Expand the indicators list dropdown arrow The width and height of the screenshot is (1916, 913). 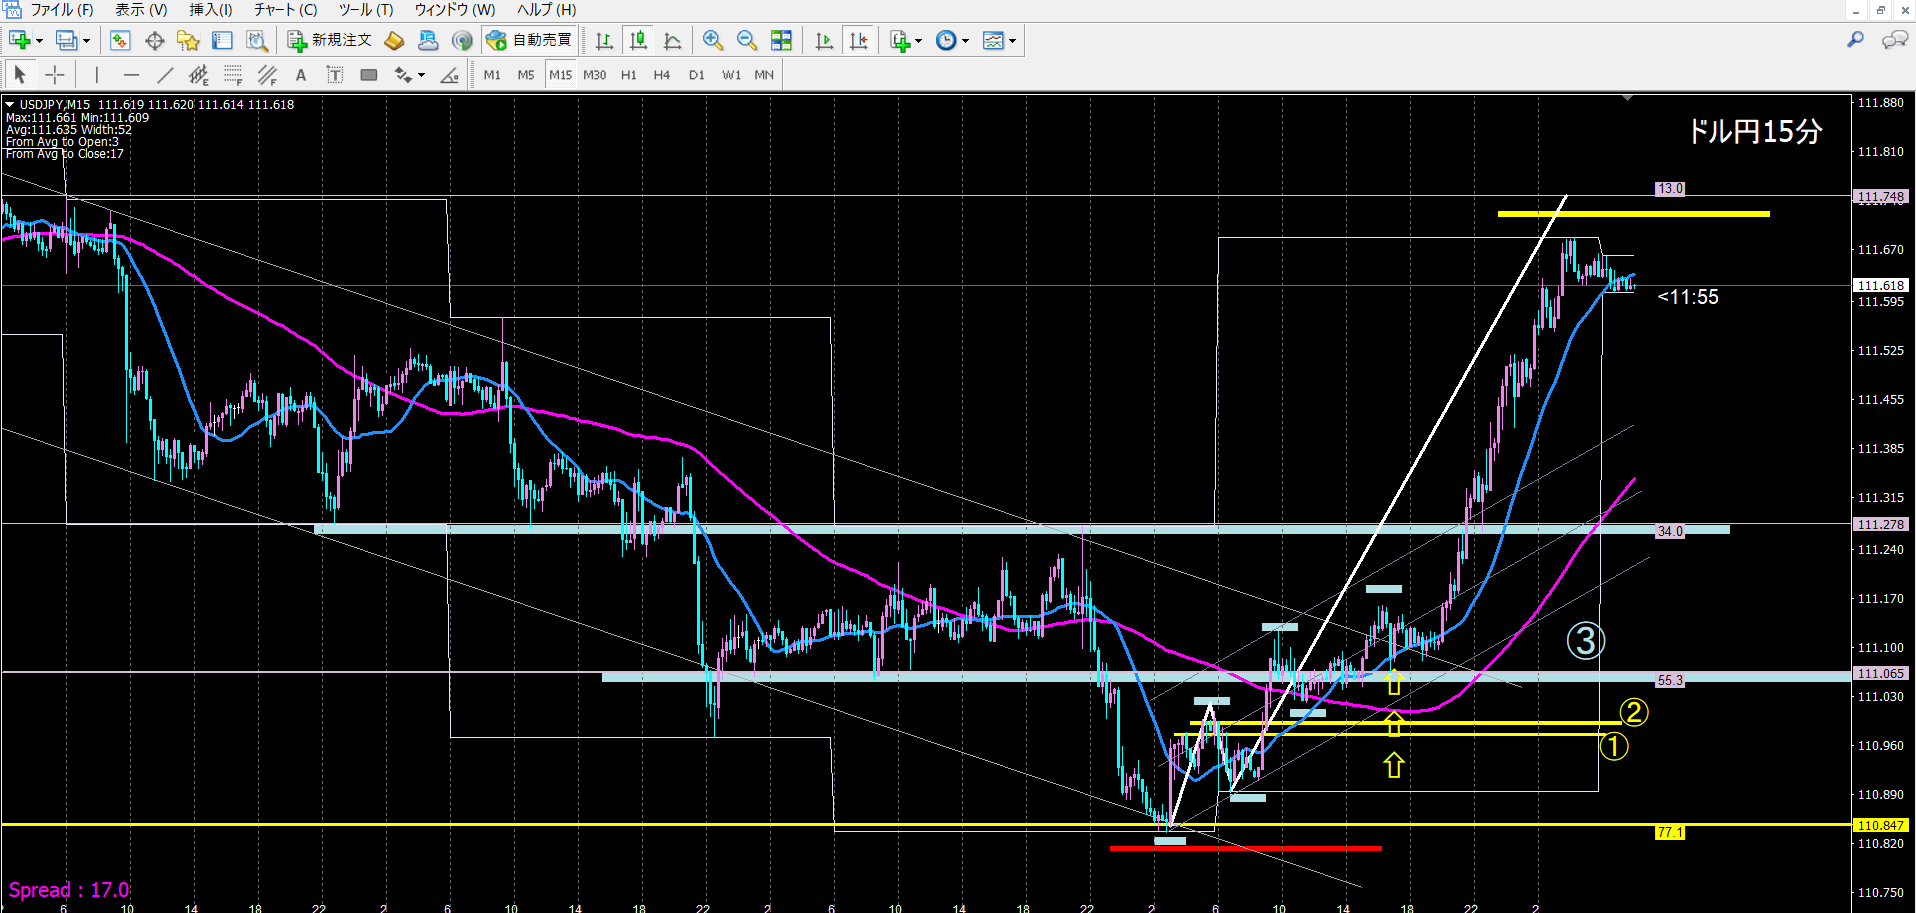coord(918,41)
